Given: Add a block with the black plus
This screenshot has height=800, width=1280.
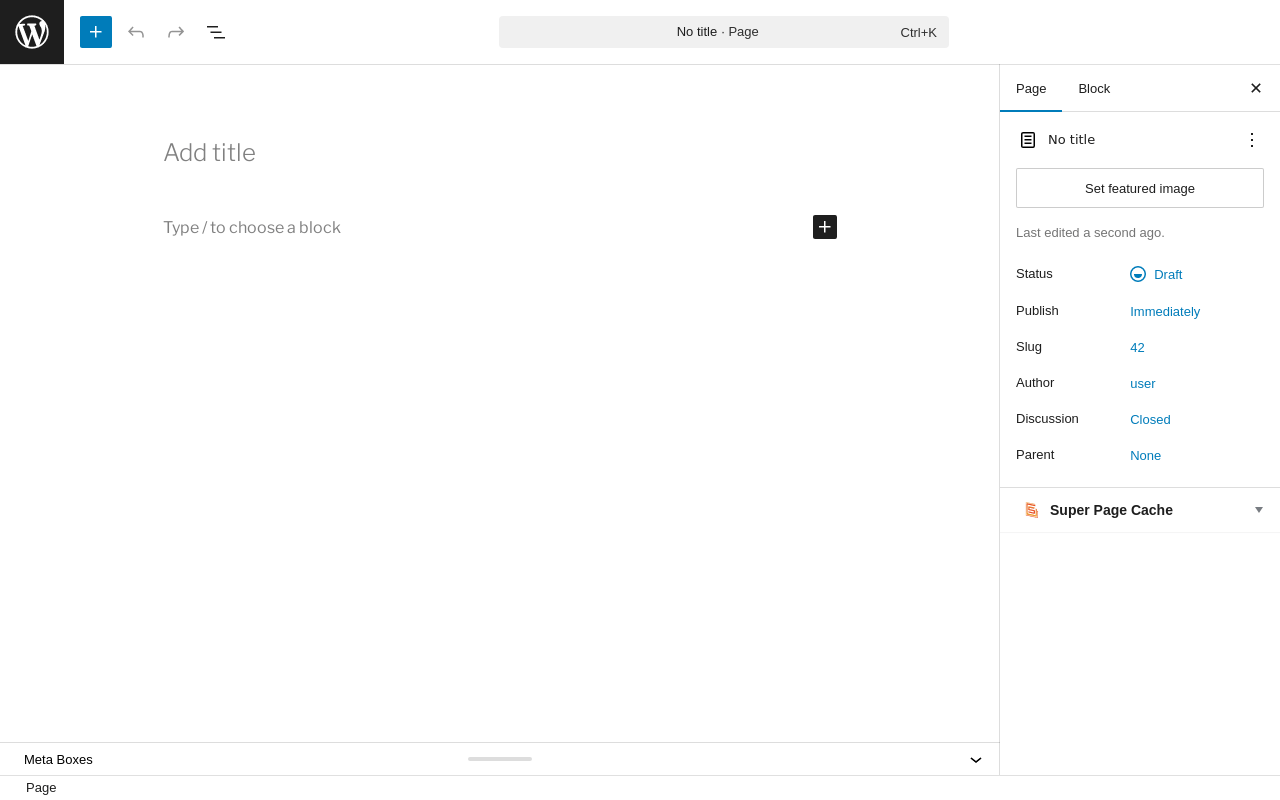Looking at the screenshot, I should (x=825, y=227).
